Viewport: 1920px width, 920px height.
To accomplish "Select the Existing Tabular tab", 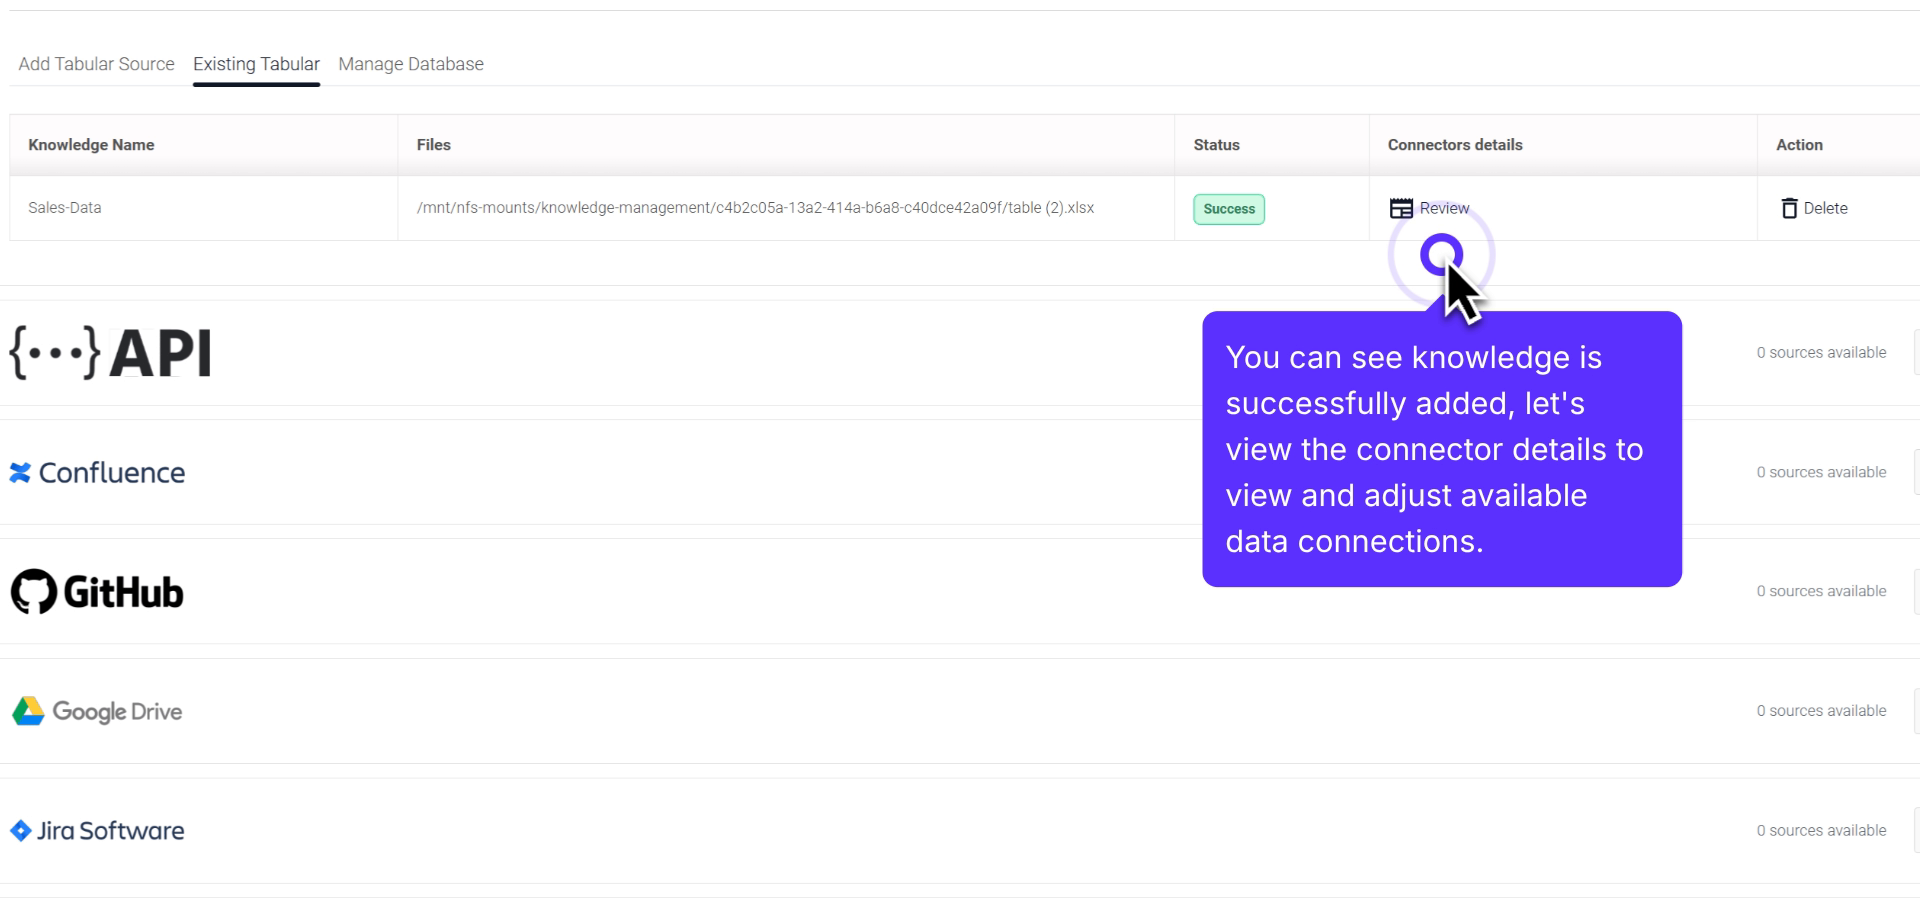I will 256,64.
